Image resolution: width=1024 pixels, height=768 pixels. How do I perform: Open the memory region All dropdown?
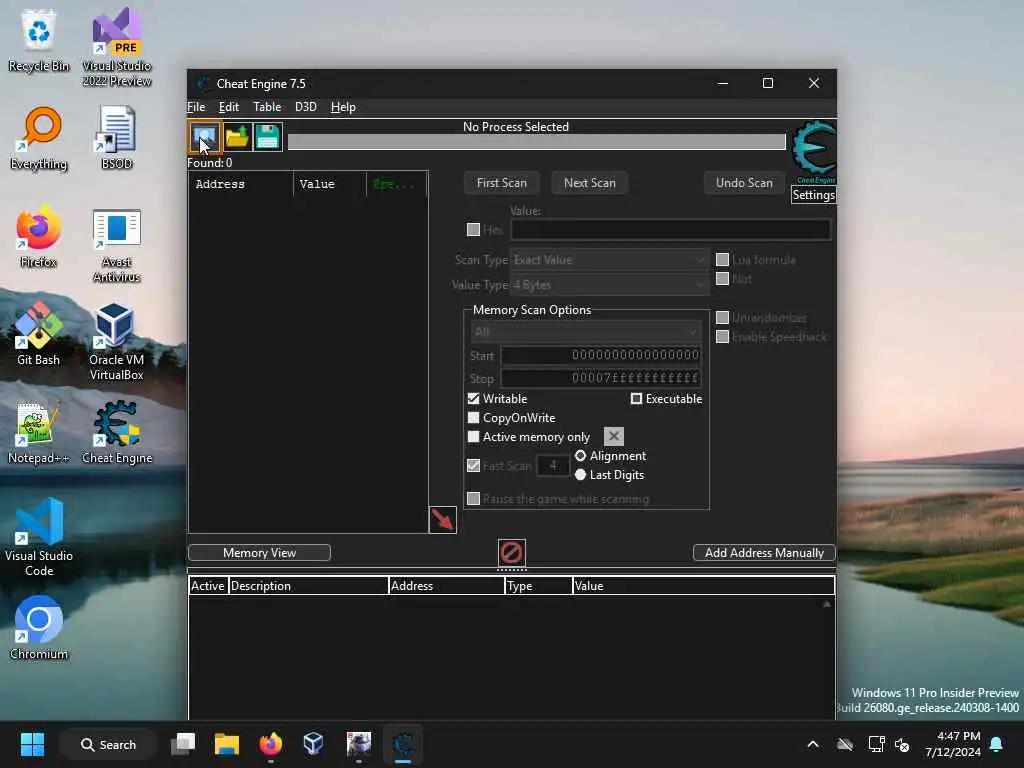pyautogui.click(x=586, y=332)
